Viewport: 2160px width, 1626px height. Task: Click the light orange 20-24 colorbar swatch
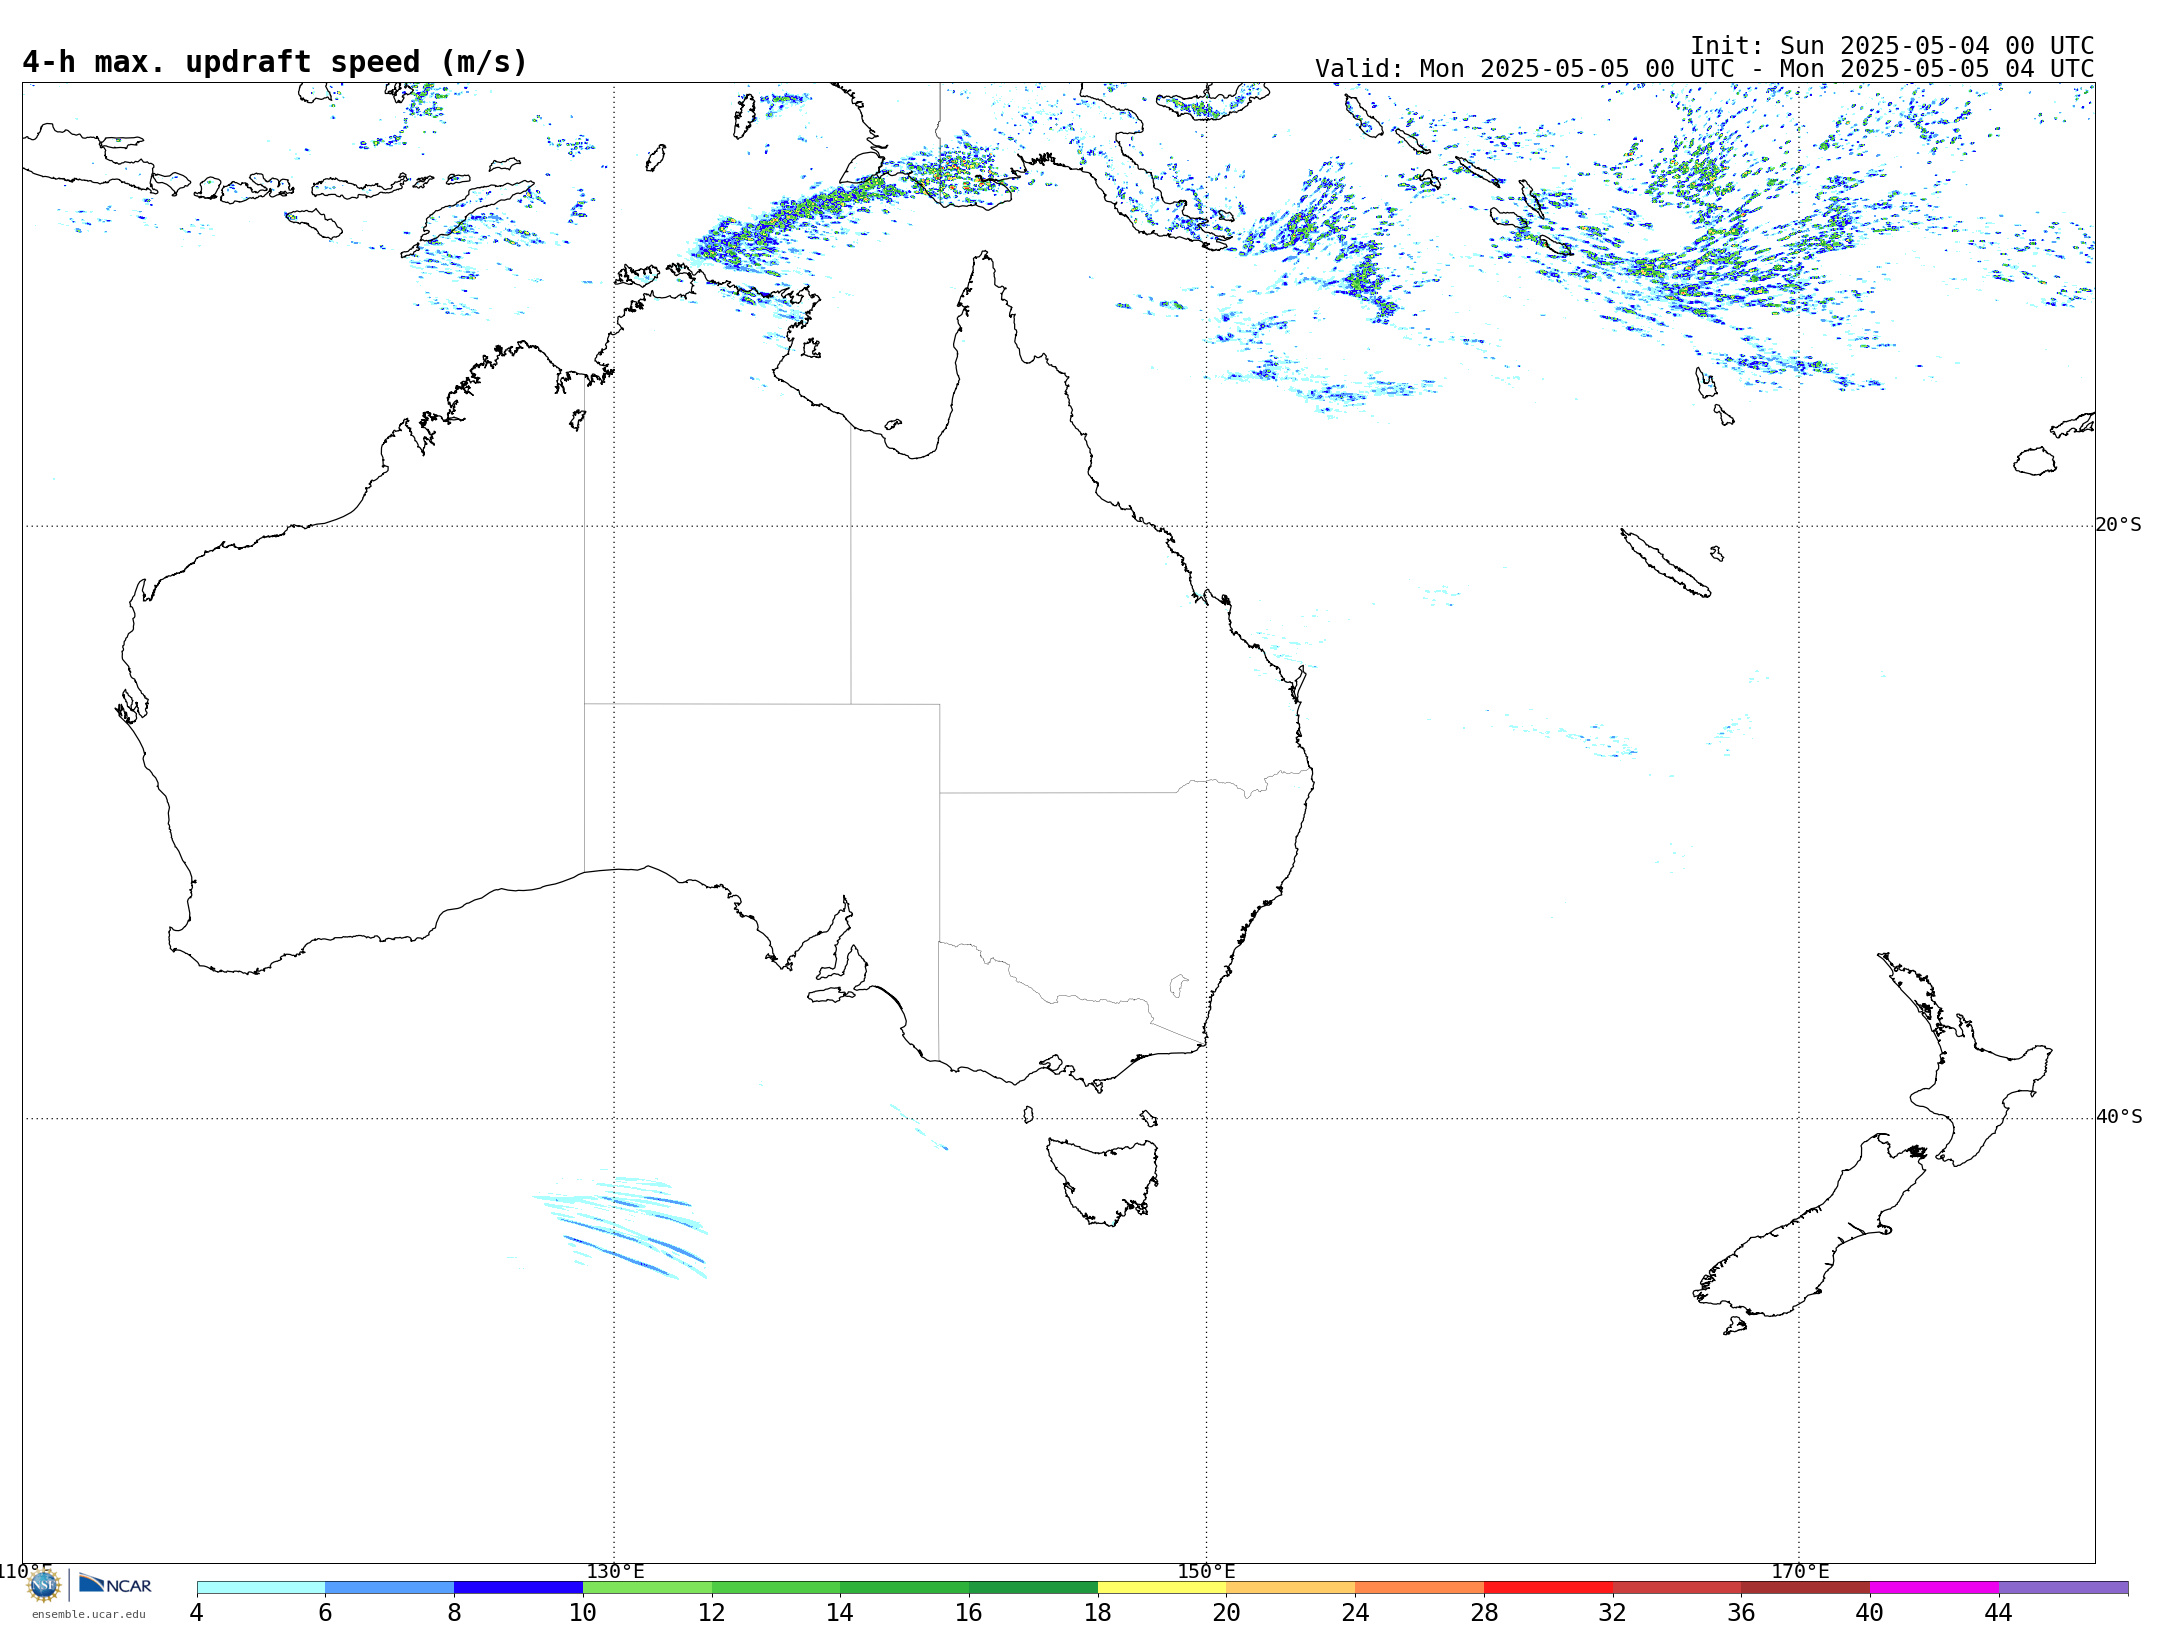tap(1291, 1587)
